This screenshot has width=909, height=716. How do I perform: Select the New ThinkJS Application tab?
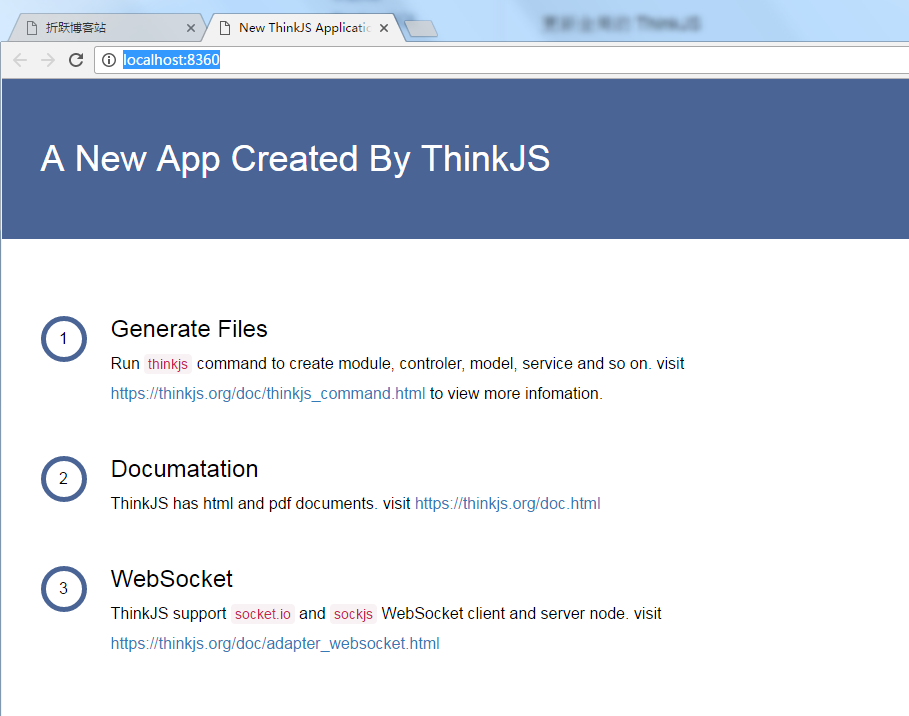[303, 28]
